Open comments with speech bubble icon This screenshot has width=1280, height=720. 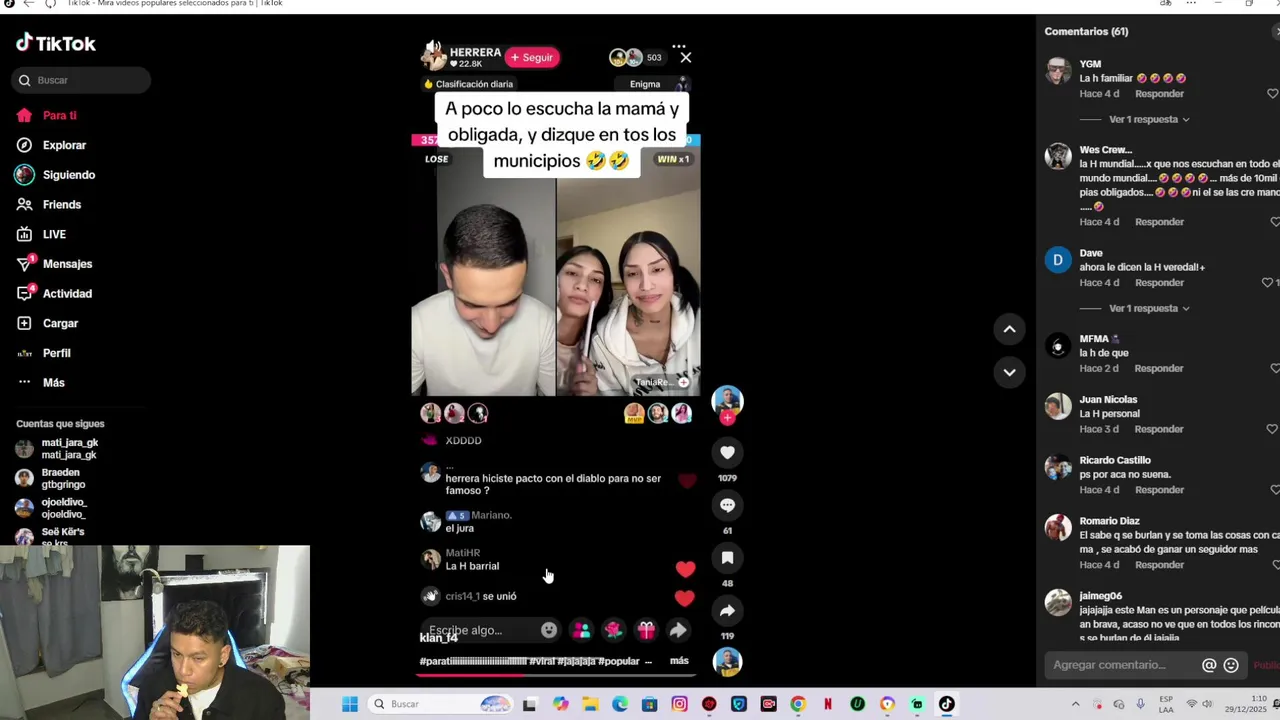[727, 505]
